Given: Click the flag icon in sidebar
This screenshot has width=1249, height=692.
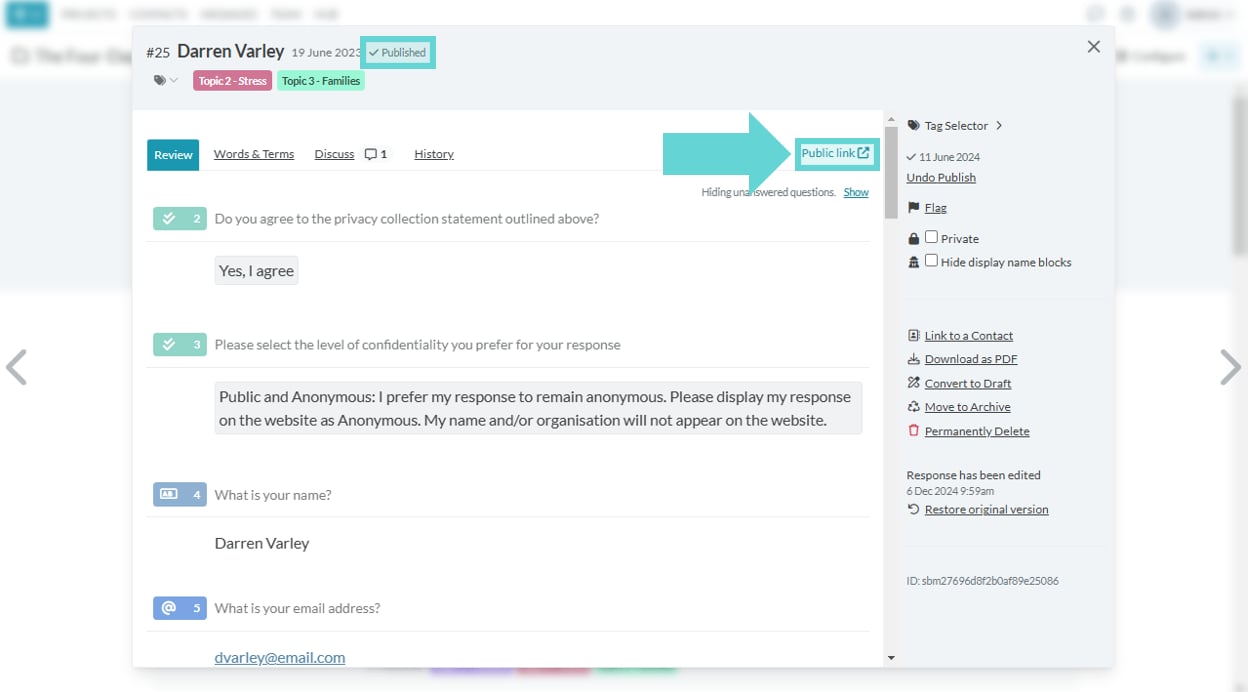Looking at the screenshot, I should 913,208.
